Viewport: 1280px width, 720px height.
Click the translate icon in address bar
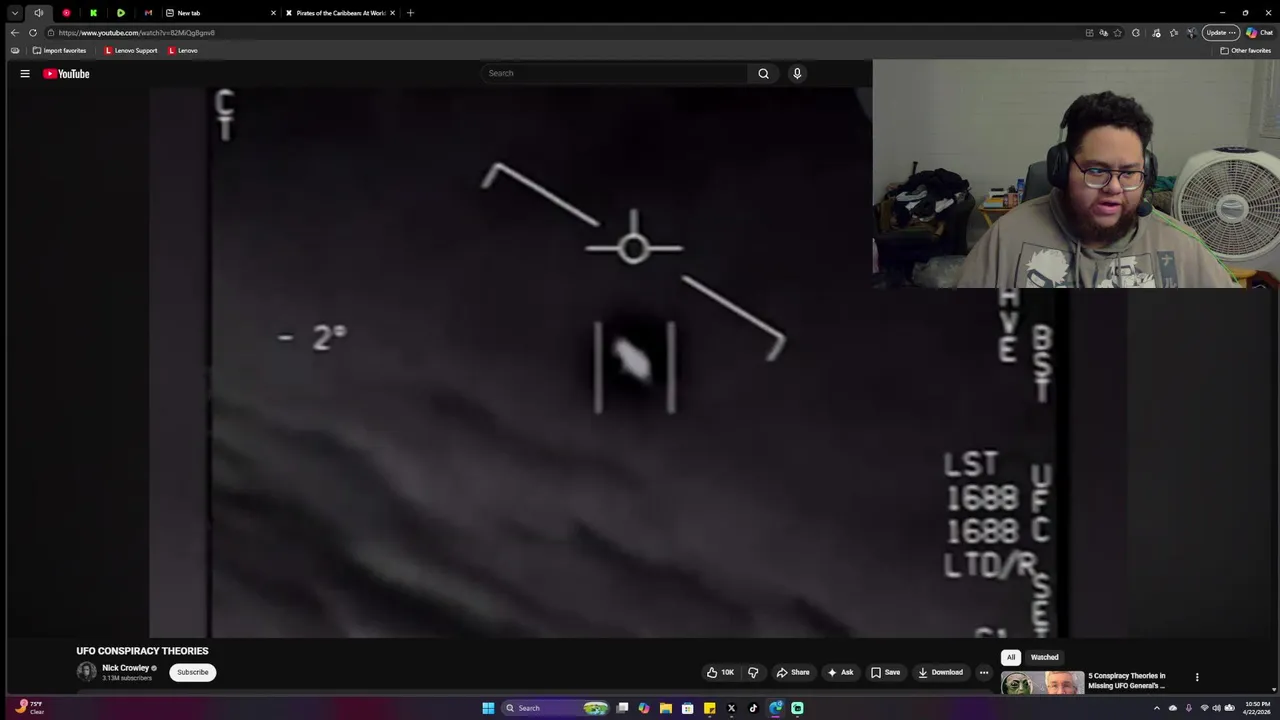(x=1103, y=32)
